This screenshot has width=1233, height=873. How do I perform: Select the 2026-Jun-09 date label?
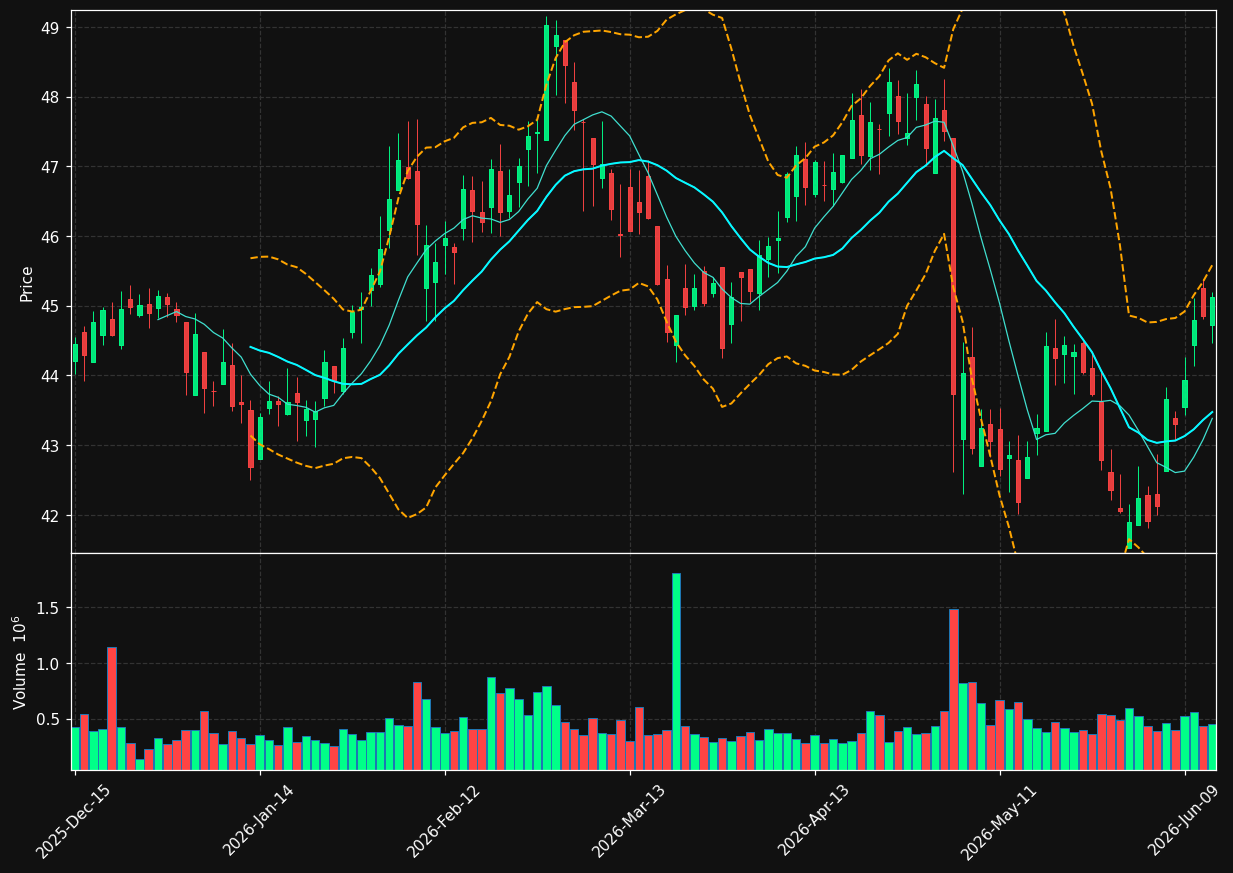point(1184,820)
